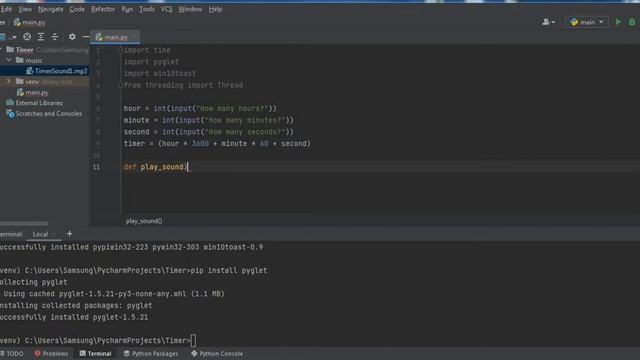Click the 'timer = (hour * 3600' line
Viewport: 640px width, 360px height.
click(x=217, y=144)
